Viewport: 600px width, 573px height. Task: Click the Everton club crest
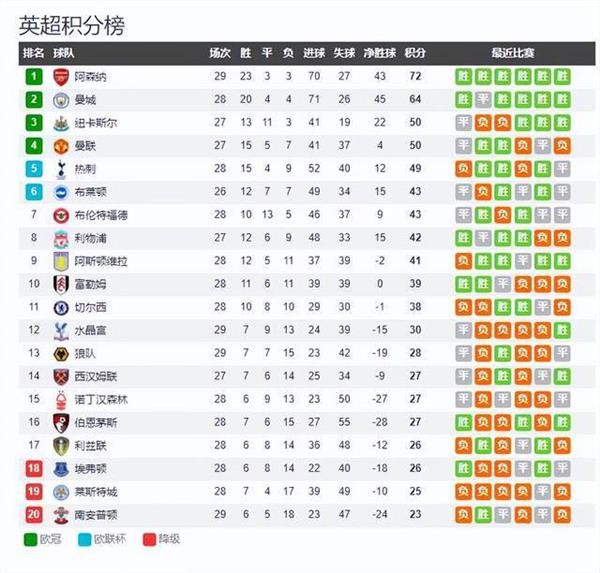click(x=61, y=469)
